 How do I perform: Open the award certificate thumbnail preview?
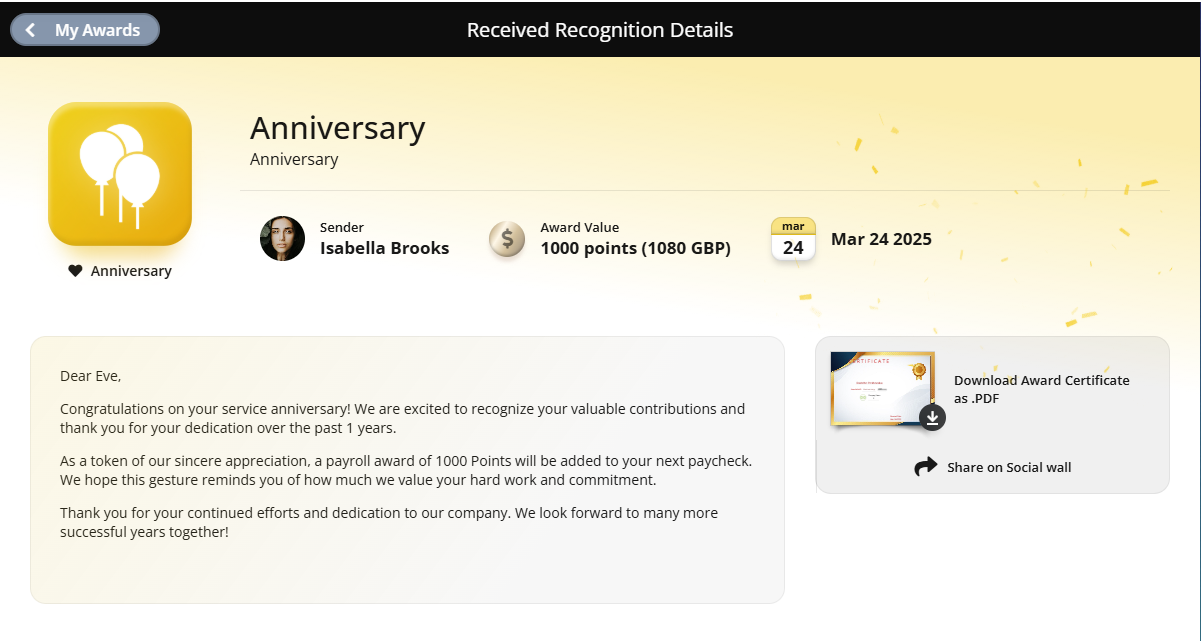point(882,389)
